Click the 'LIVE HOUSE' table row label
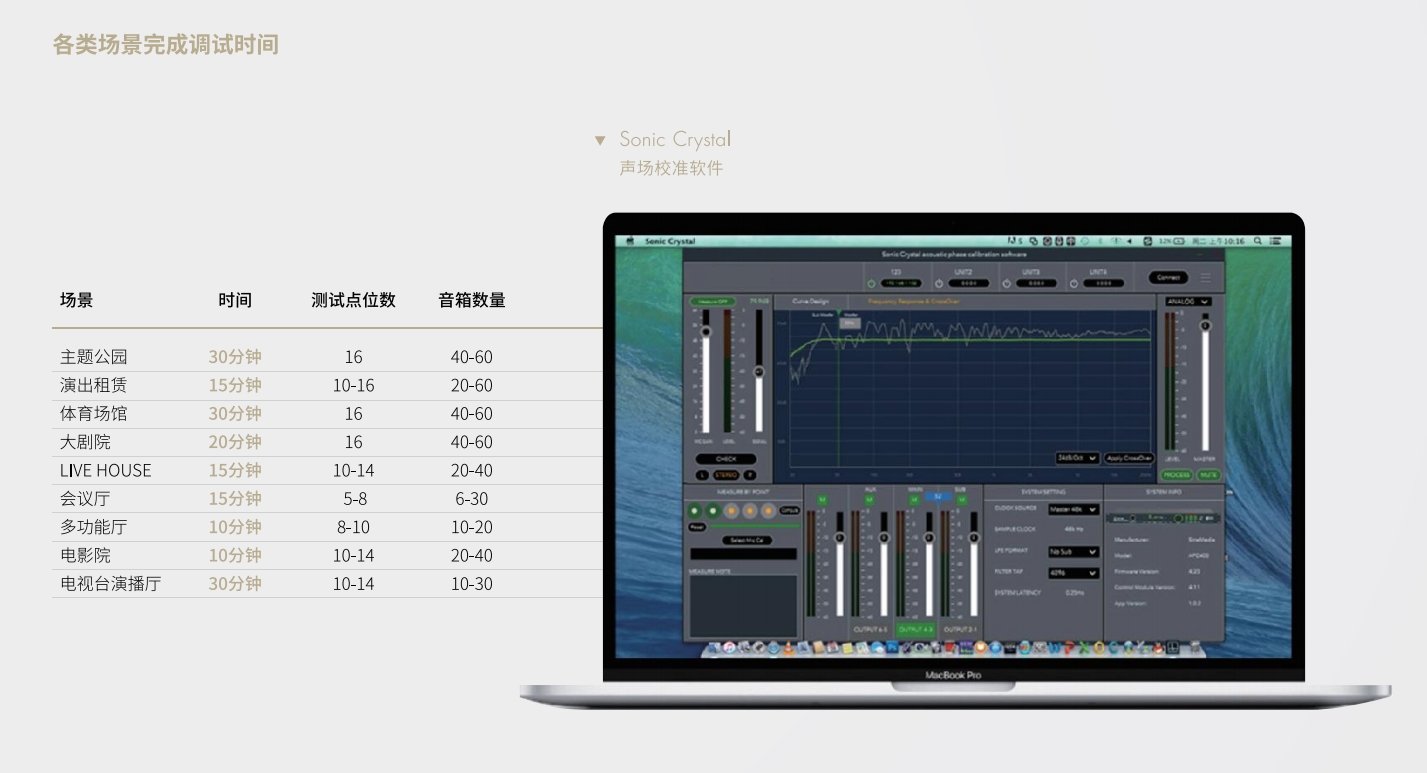Image resolution: width=1427 pixels, height=773 pixels. point(106,470)
